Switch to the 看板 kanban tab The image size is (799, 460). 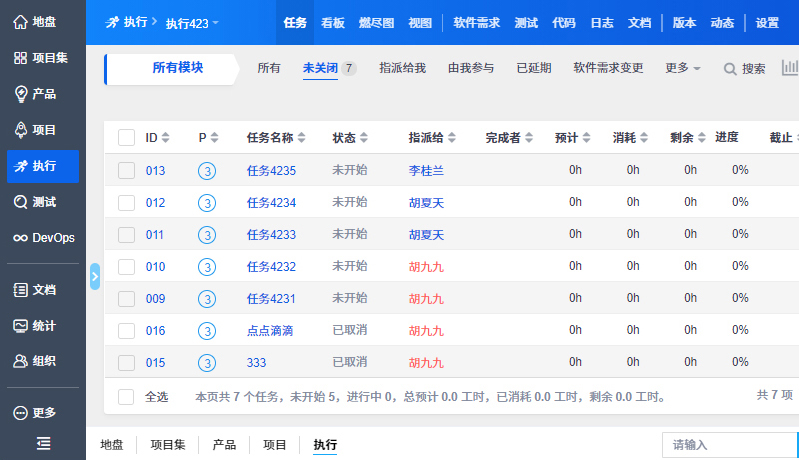click(x=334, y=22)
